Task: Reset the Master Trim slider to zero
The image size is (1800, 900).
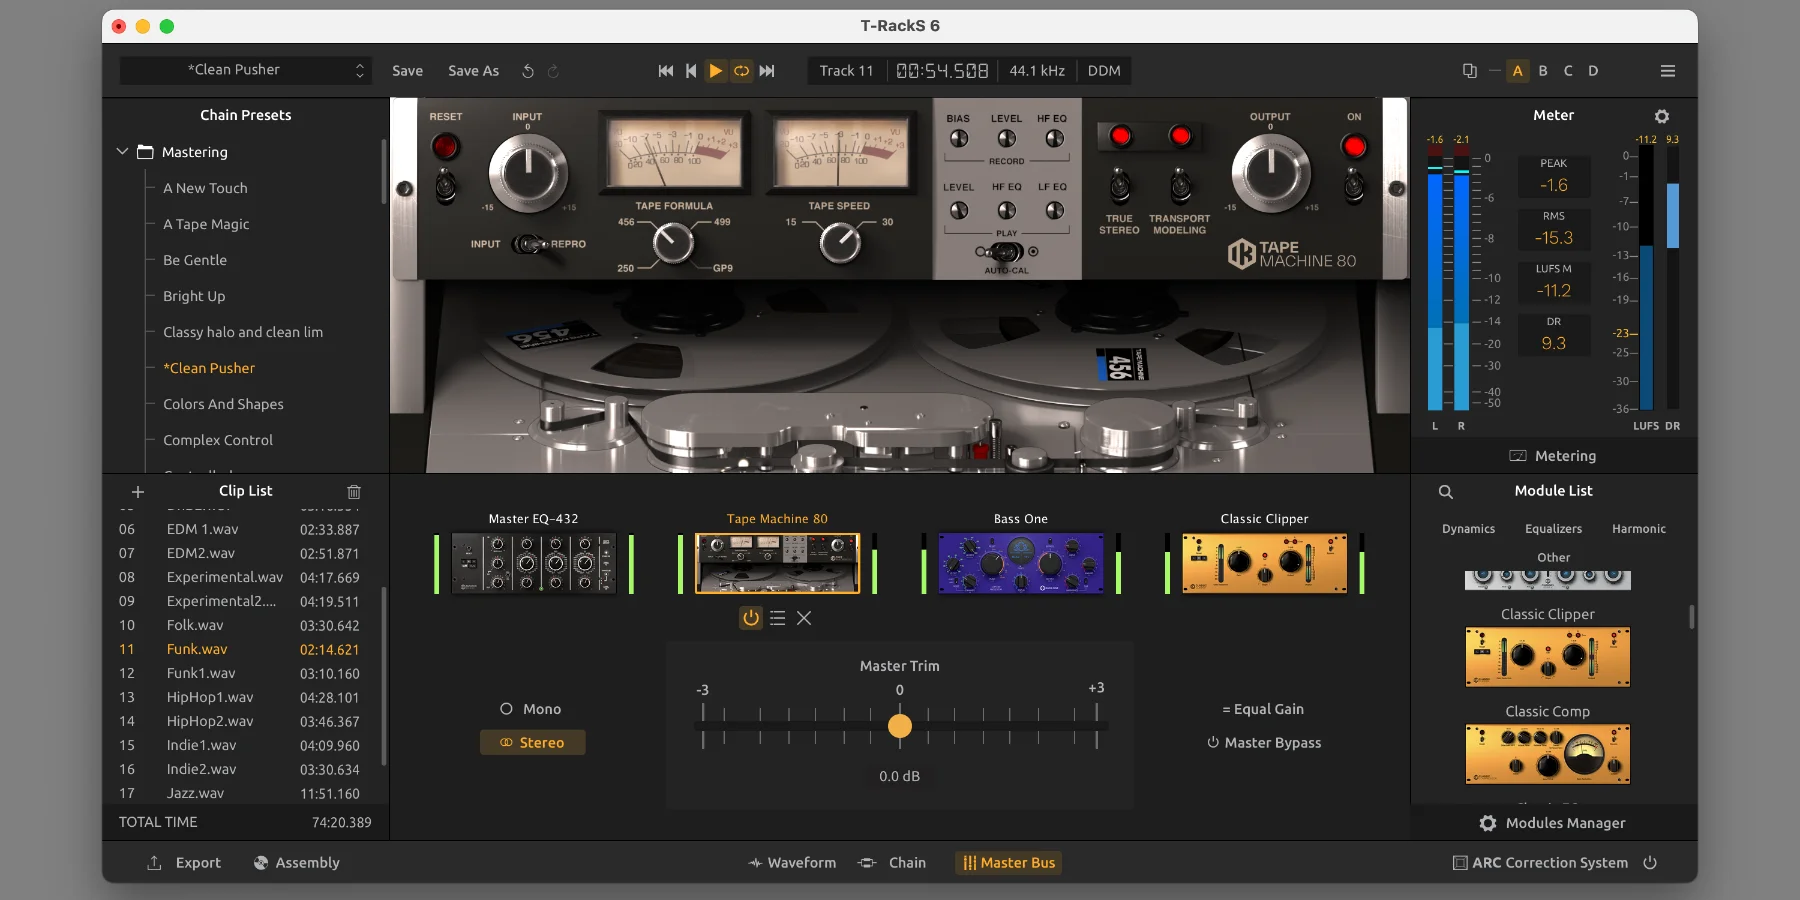Action: click(x=899, y=726)
